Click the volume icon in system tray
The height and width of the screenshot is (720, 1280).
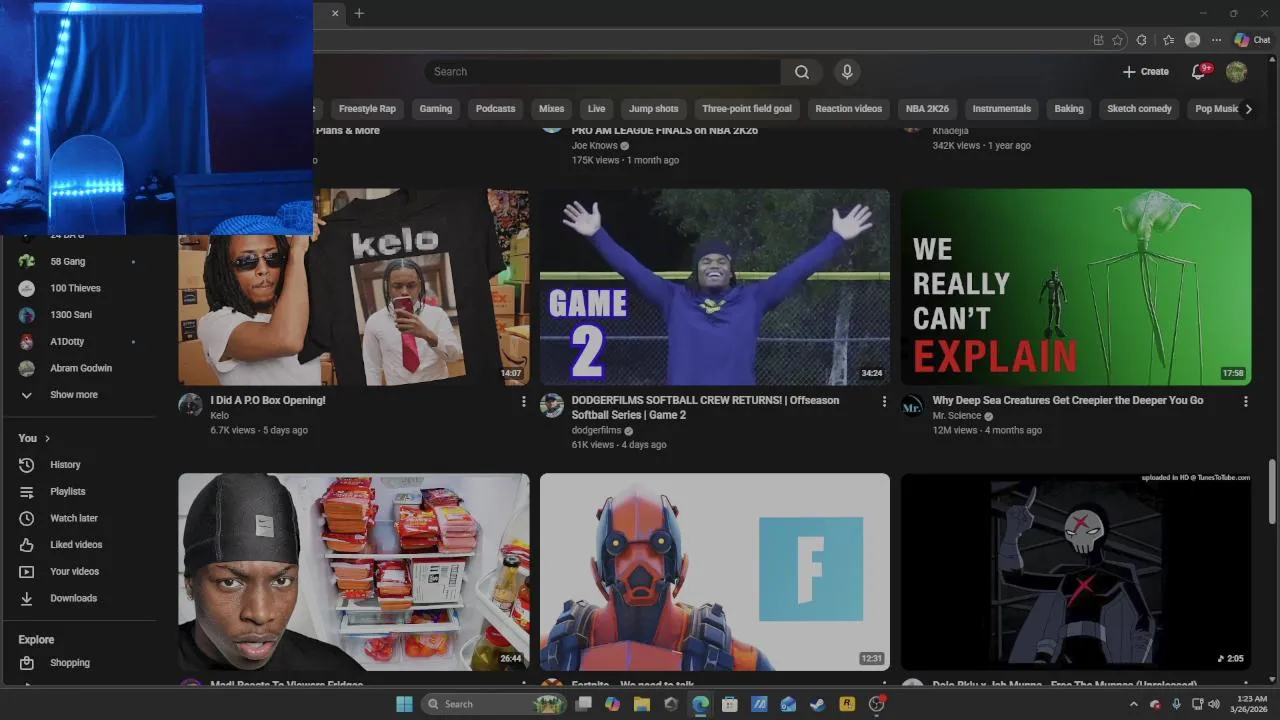pos(1214,704)
